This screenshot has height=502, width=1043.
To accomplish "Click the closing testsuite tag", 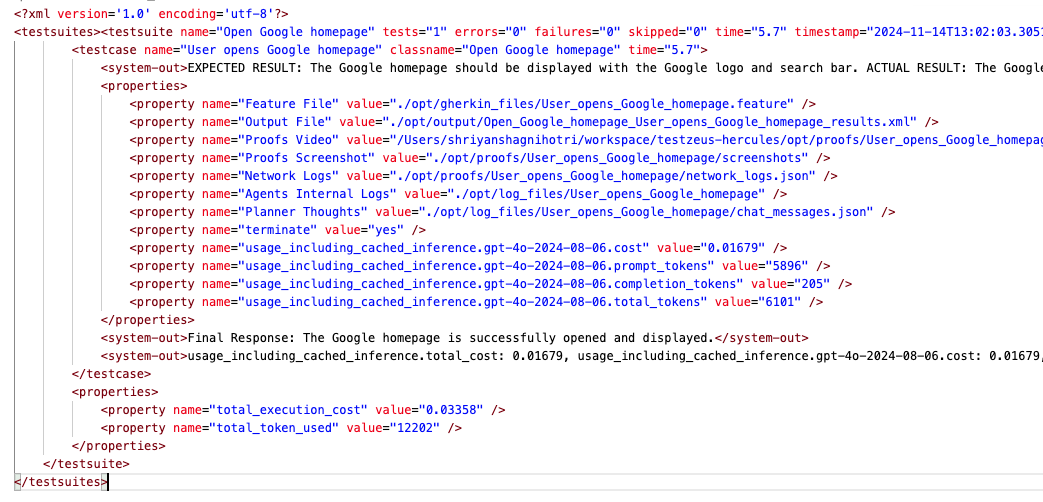I will 86,463.
